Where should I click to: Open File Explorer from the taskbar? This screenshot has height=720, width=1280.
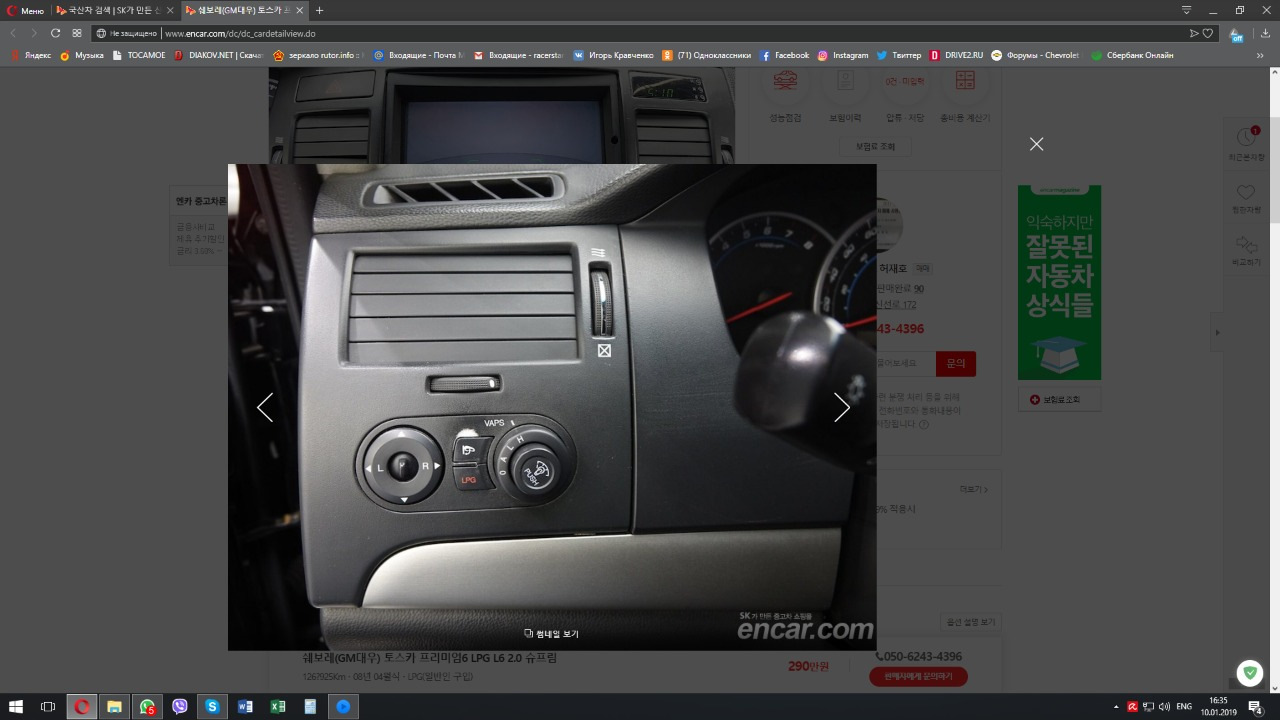click(x=114, y=706)
